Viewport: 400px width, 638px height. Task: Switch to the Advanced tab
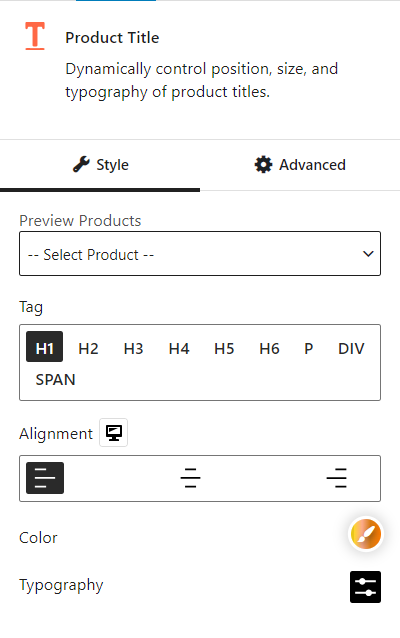300,165
